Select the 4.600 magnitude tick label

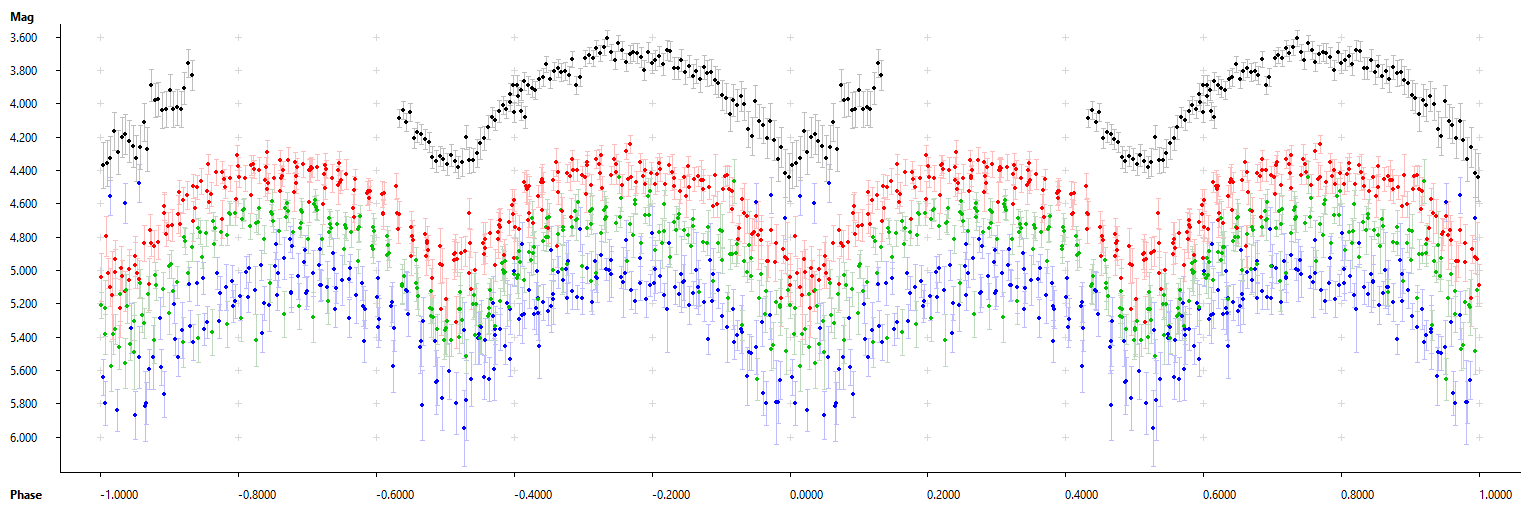[24, 204]
